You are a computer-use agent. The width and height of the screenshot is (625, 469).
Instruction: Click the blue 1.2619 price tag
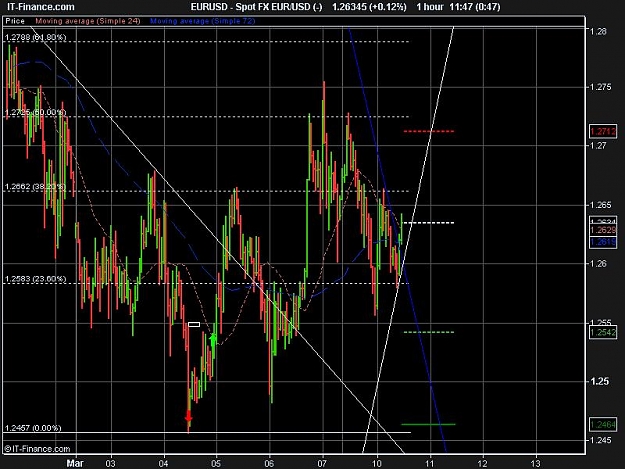tap(603, 242)
